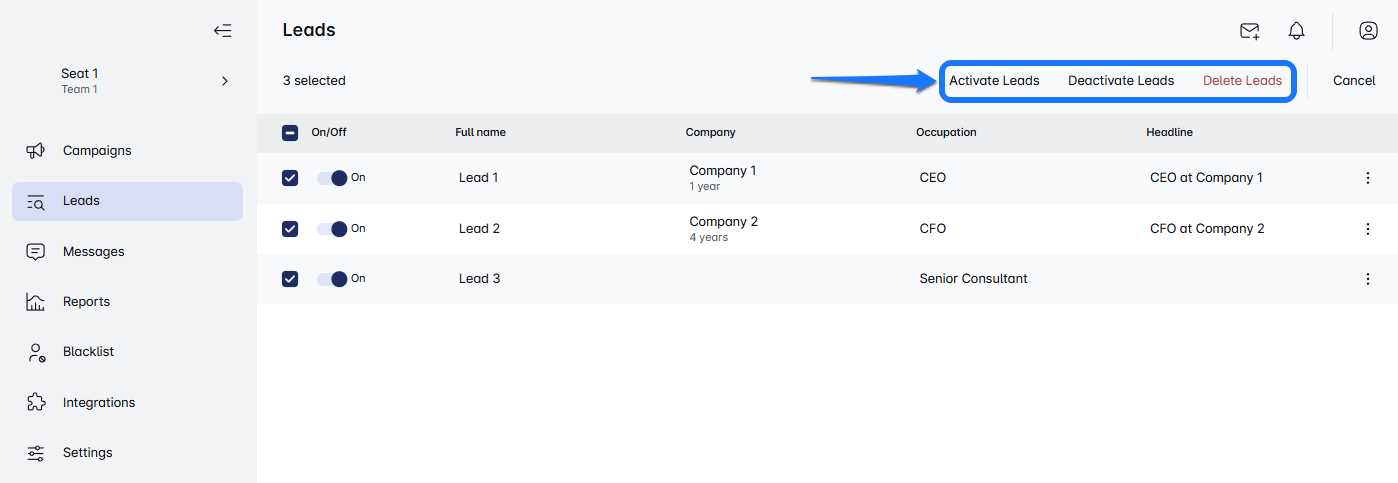
Task: Open the three-dot menu for Lead 3
Action: tap(1367, 279)
